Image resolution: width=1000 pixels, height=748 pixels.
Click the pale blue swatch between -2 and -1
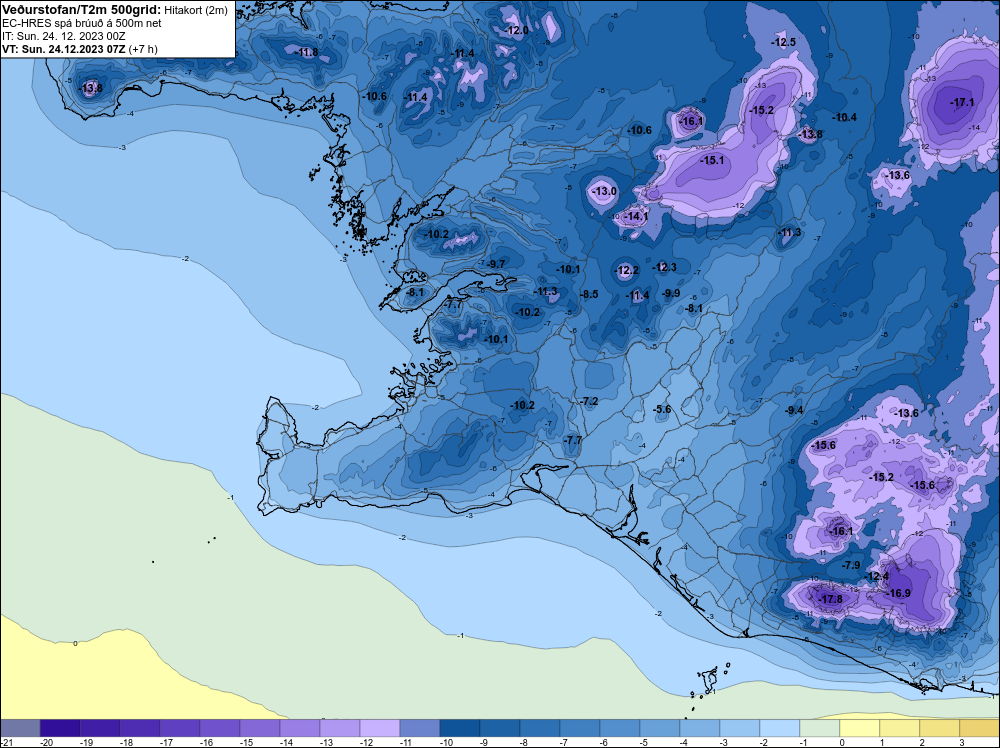point(779,728)
